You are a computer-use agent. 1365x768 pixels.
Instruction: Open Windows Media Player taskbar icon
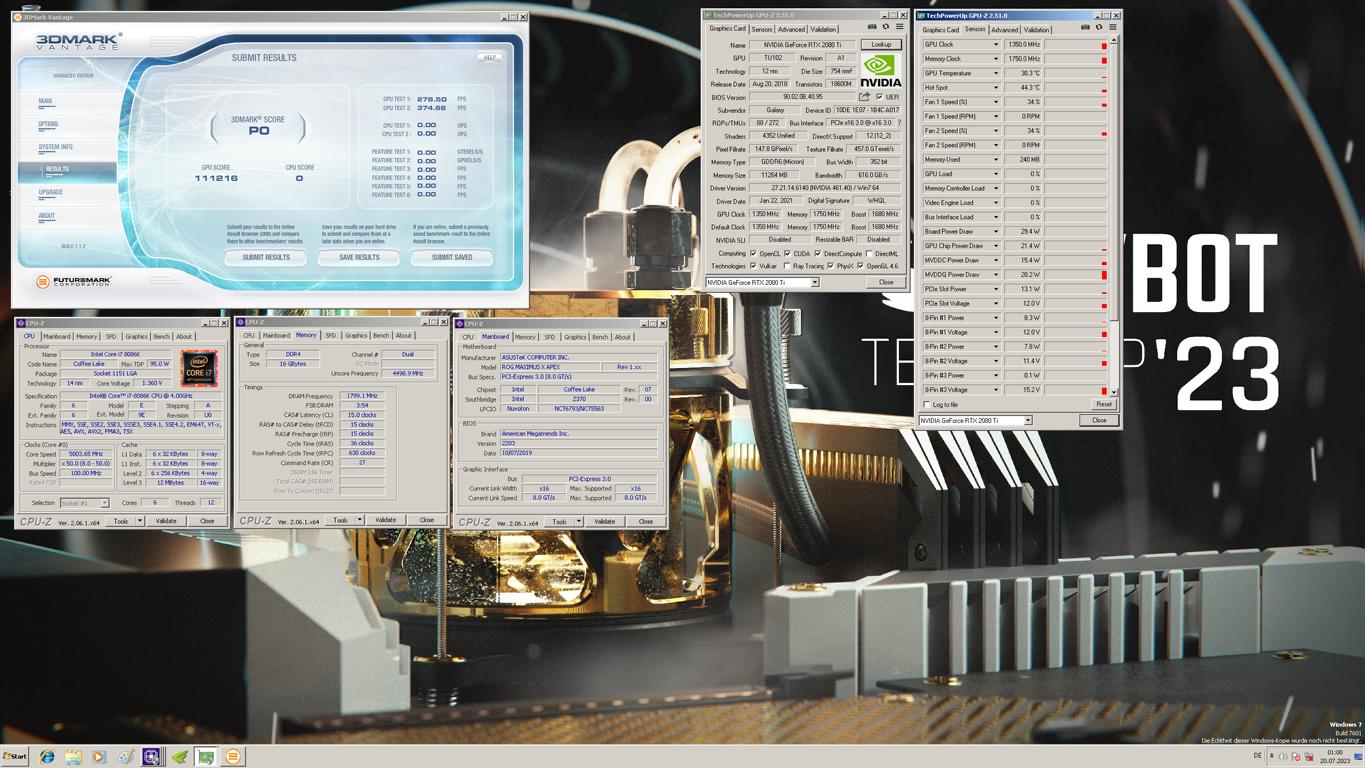[x=99, y=757]
